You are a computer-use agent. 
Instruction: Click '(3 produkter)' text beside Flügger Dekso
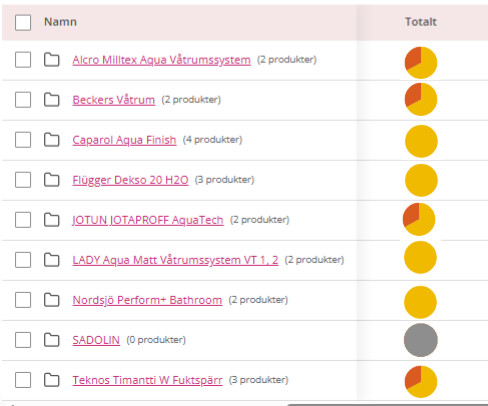click(224, 180)
